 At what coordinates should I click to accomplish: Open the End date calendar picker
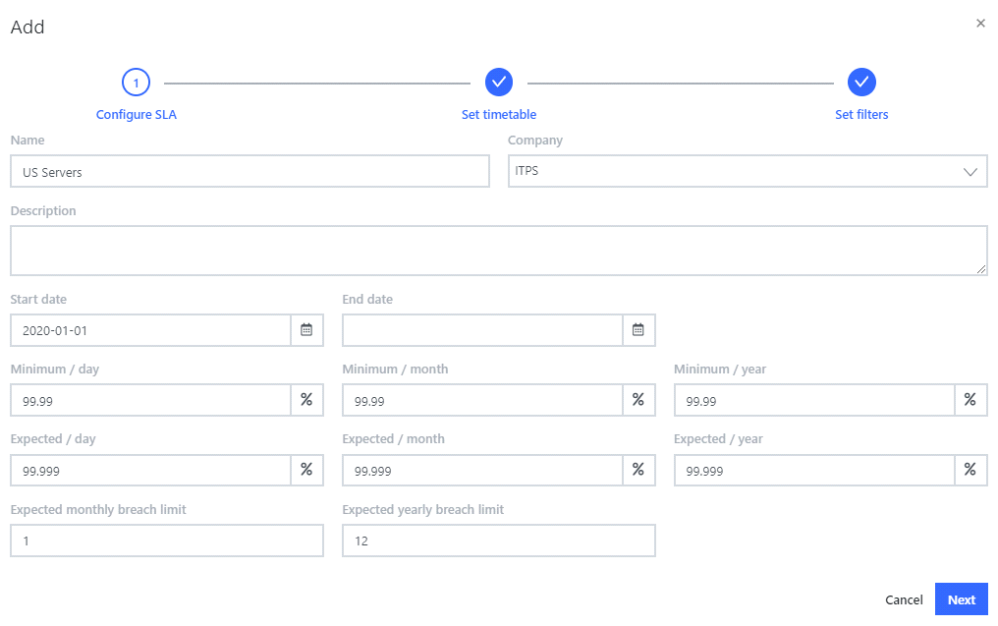[638, 330]
